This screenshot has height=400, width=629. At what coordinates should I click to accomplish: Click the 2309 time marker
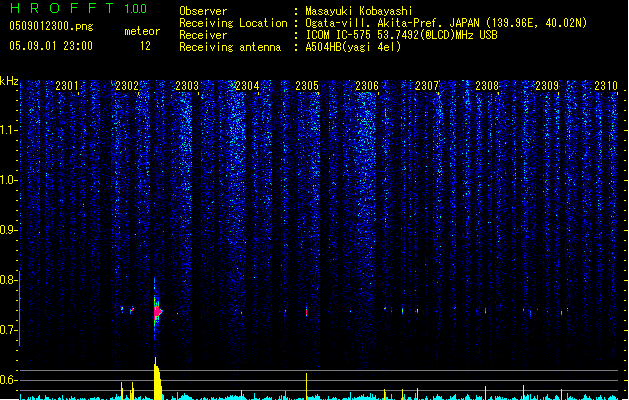547,85
